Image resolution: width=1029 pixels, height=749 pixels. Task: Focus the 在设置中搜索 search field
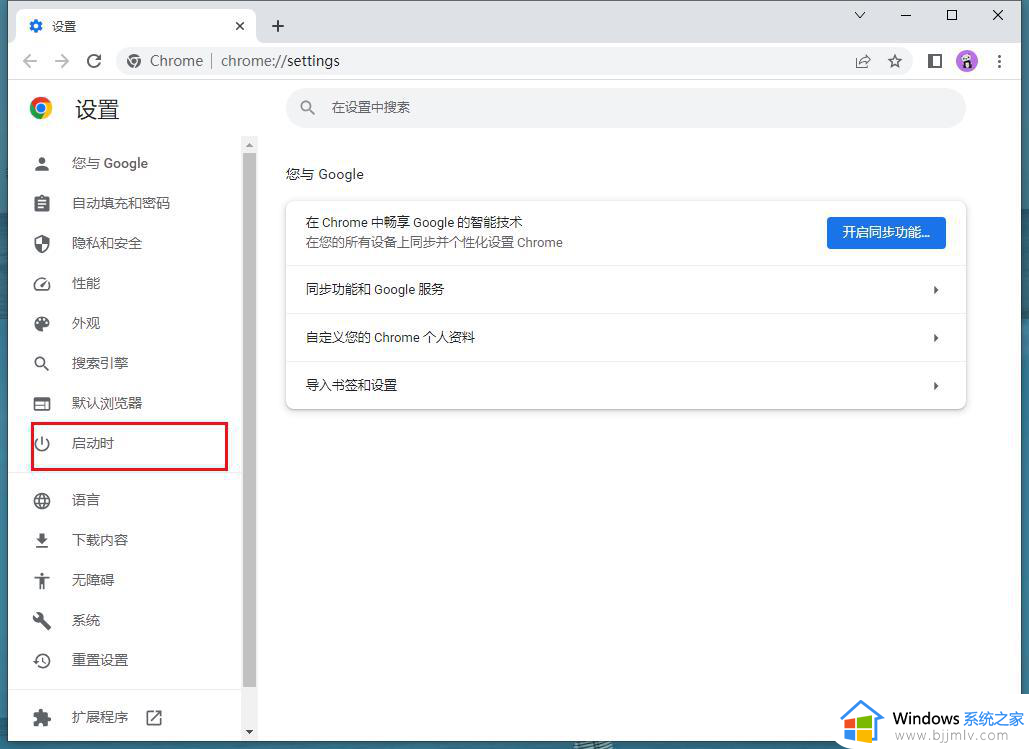tap(625, 108)
